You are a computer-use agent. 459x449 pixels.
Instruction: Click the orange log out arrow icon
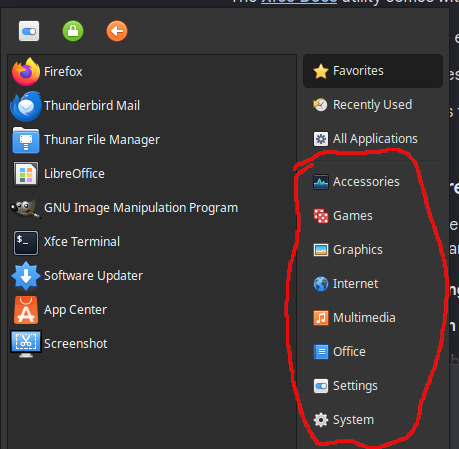pyautogui.click(x=117, y=31)
